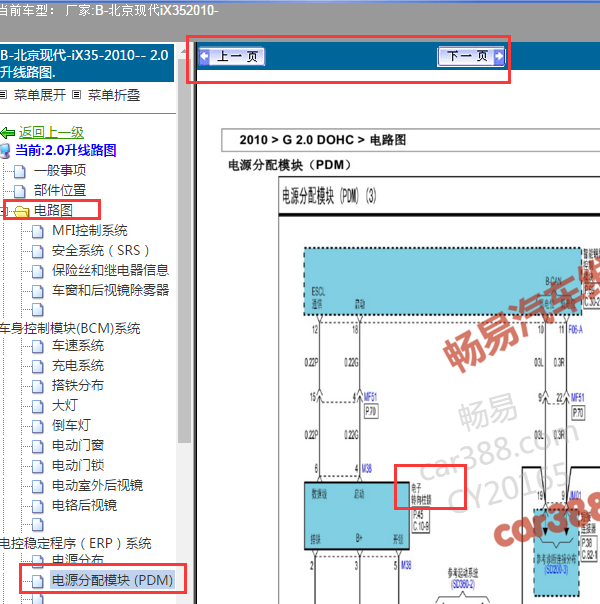Click the right arrow on 下一页 button
Screen dimensions: 600x604
coord(499,57)
